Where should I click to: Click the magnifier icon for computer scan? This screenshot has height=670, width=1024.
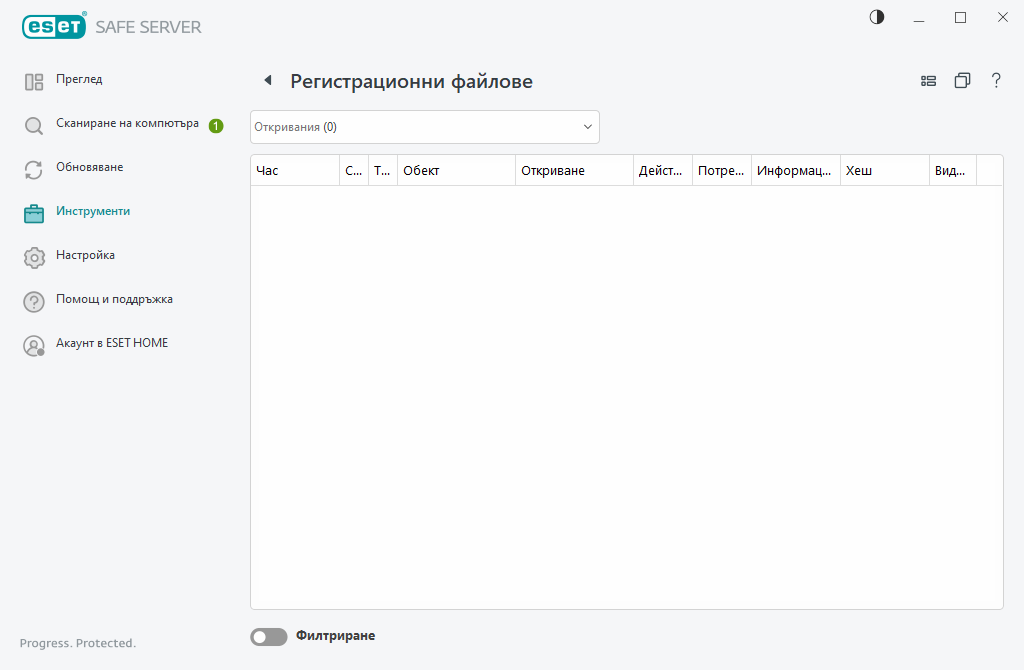(x=34, y=126)
